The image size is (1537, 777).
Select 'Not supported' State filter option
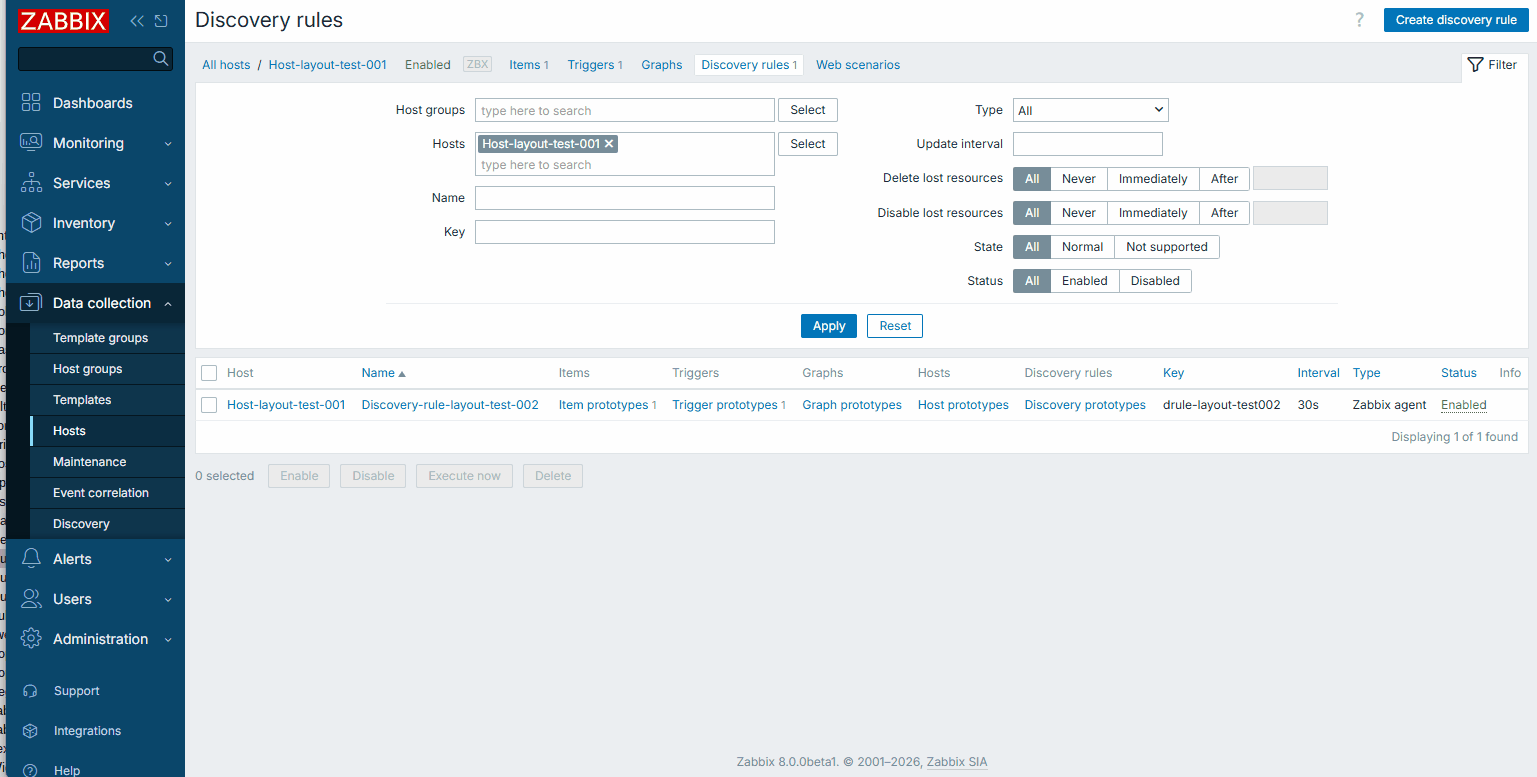pos(1166,247)
